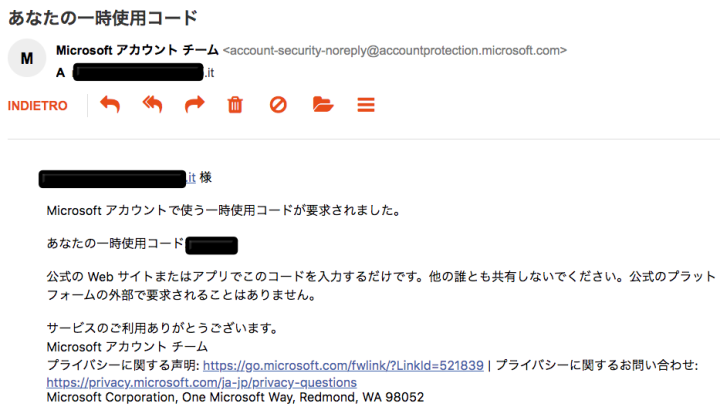Click the Microsoft Corporation Redmond address line
720x410 pixels.
point(235,397)
